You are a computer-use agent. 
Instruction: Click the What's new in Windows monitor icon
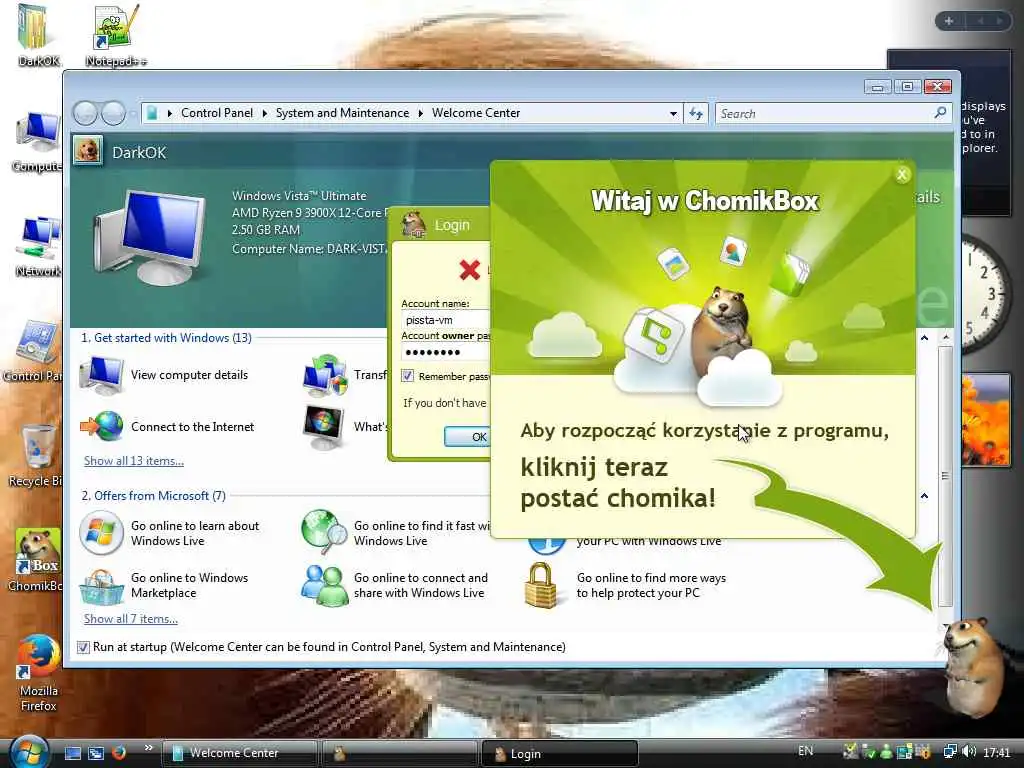[x=324, y=427]
